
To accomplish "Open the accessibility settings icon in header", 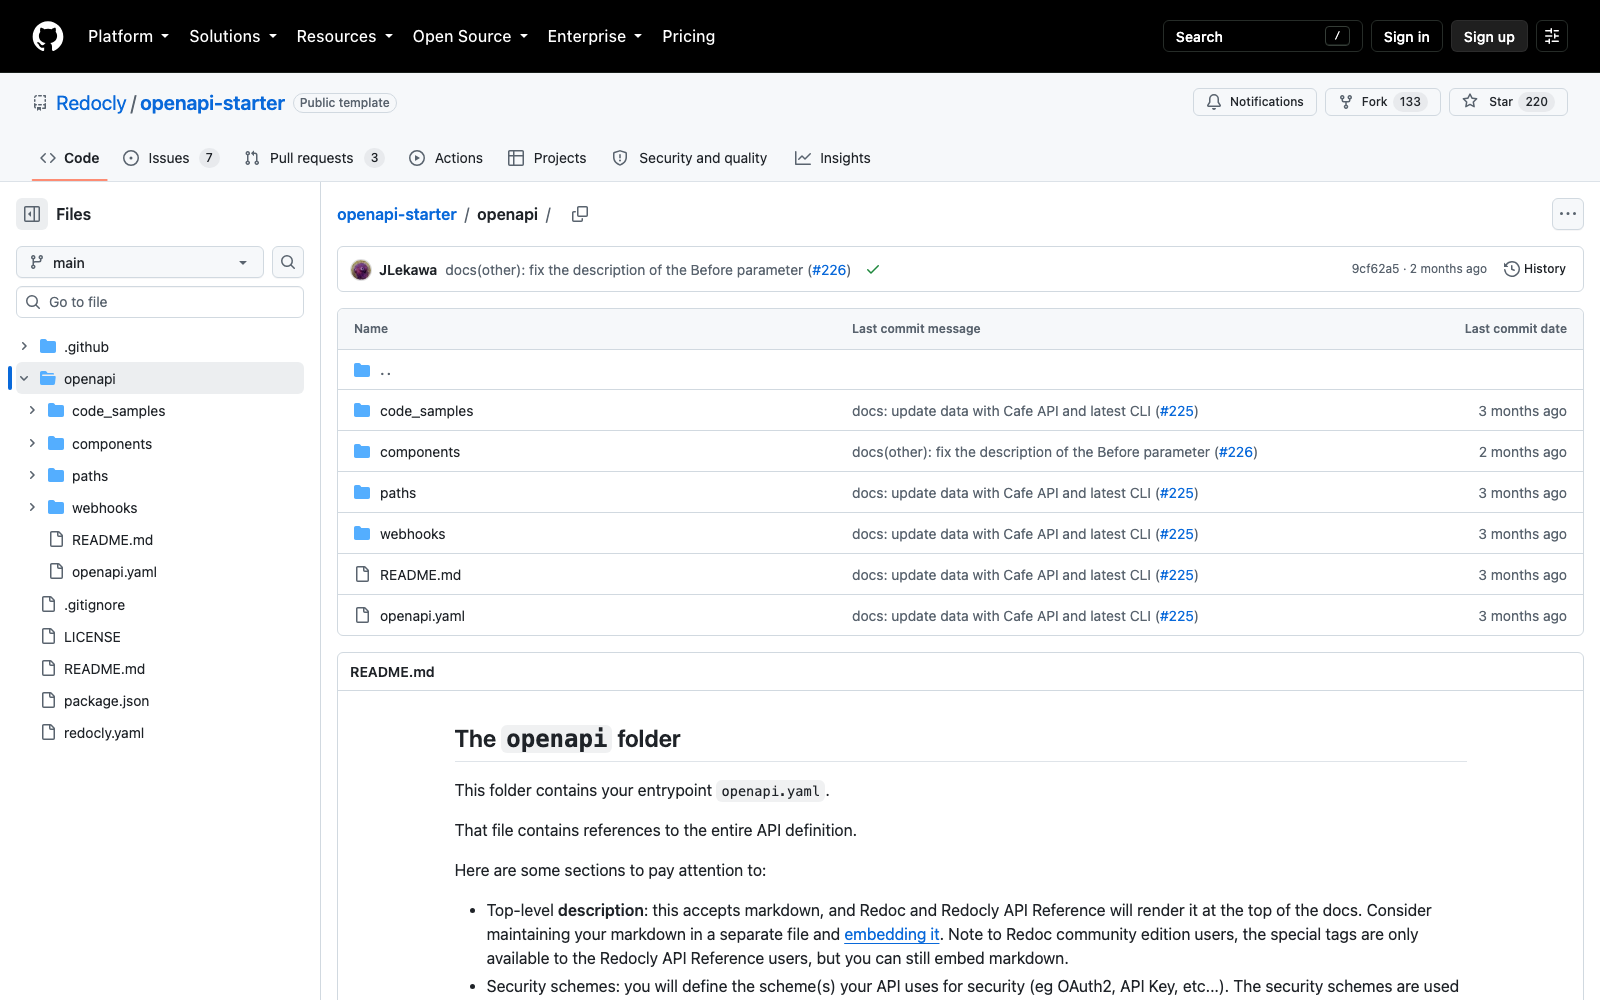I will click(x=1552, y=37).
